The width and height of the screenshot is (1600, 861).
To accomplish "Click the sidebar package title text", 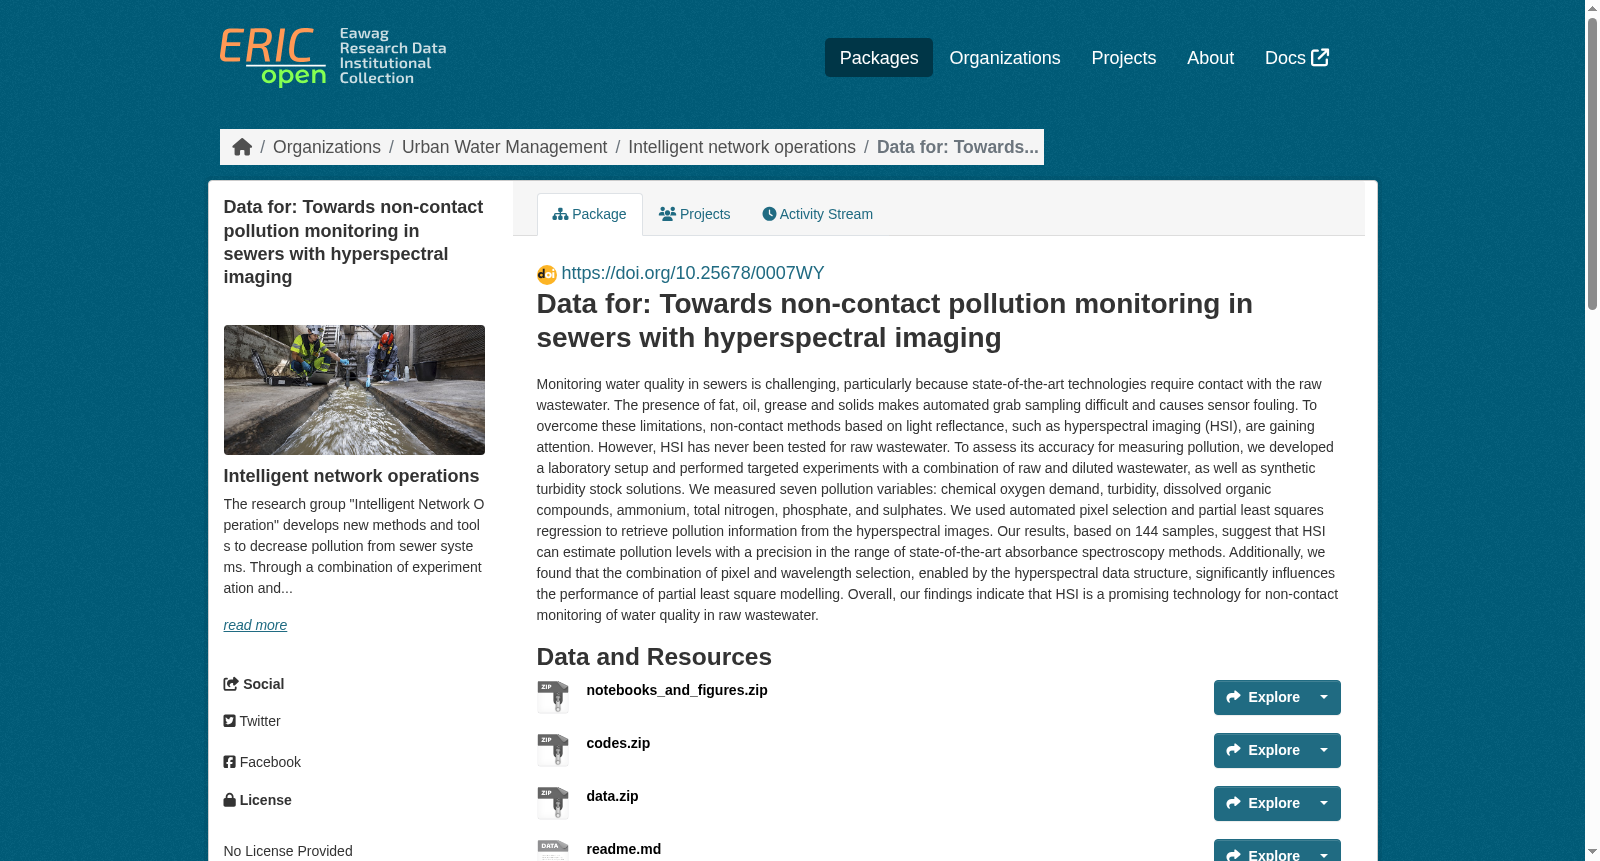I will 353,242.
